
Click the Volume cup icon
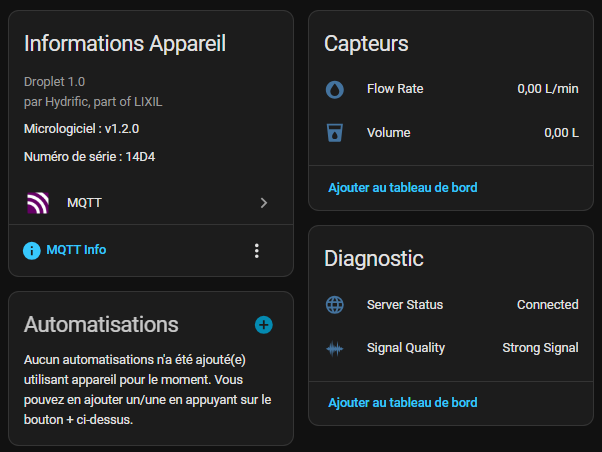335,133
